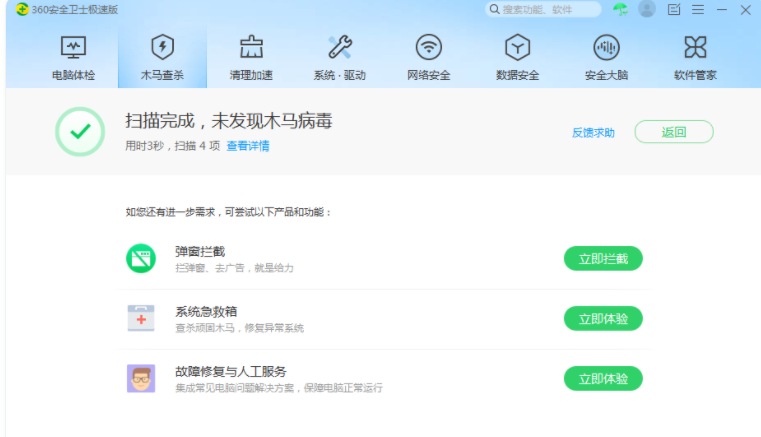Open the 安全大脑 security brain icon
The width and height of the screenshot is (761, 437).
(x=606, y=47)
